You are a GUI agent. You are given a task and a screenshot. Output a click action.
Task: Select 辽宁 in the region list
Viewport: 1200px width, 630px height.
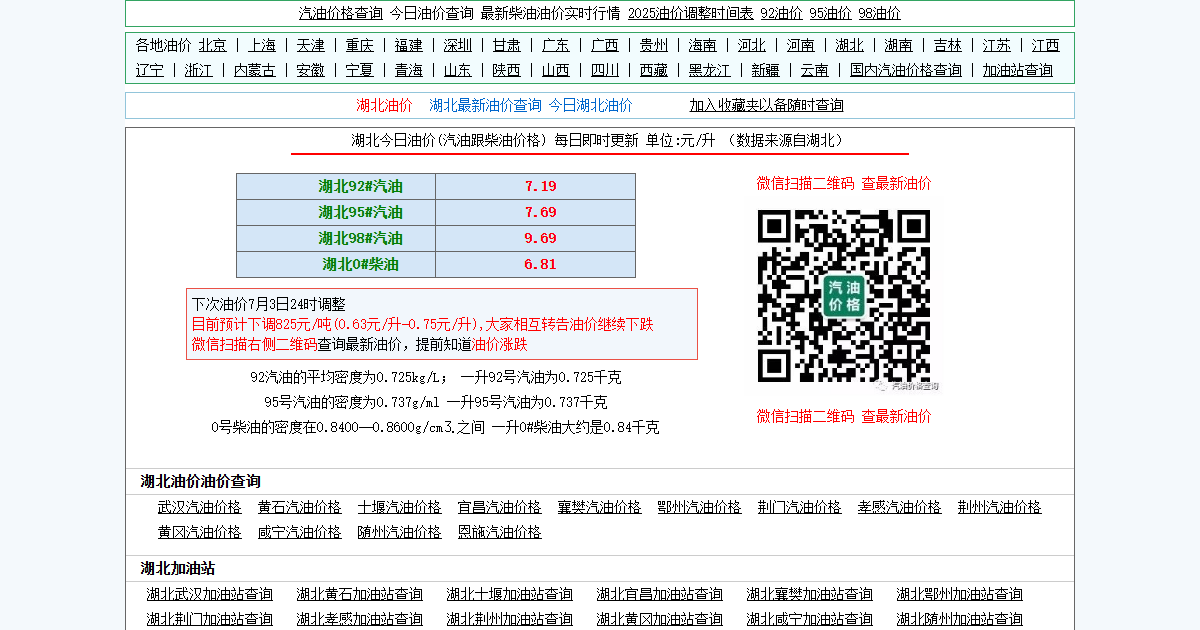tap(150, 70)
